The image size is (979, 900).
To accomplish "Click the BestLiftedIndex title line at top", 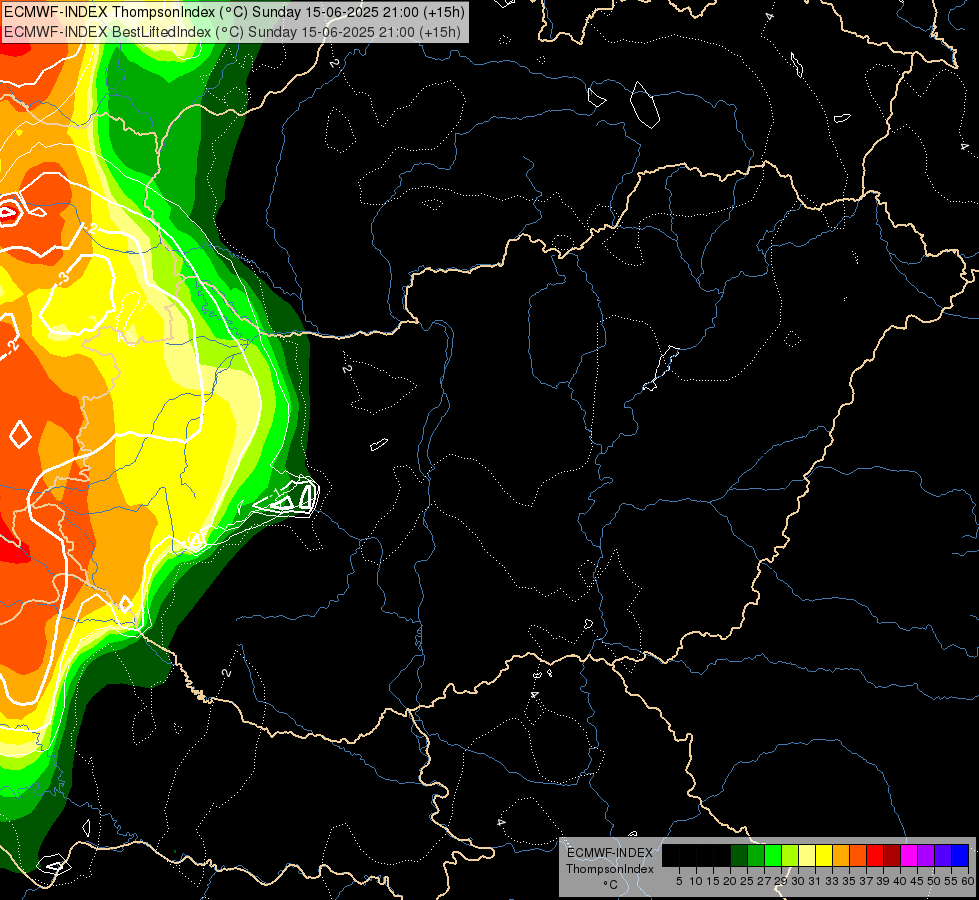I will [x=232, y=32].
